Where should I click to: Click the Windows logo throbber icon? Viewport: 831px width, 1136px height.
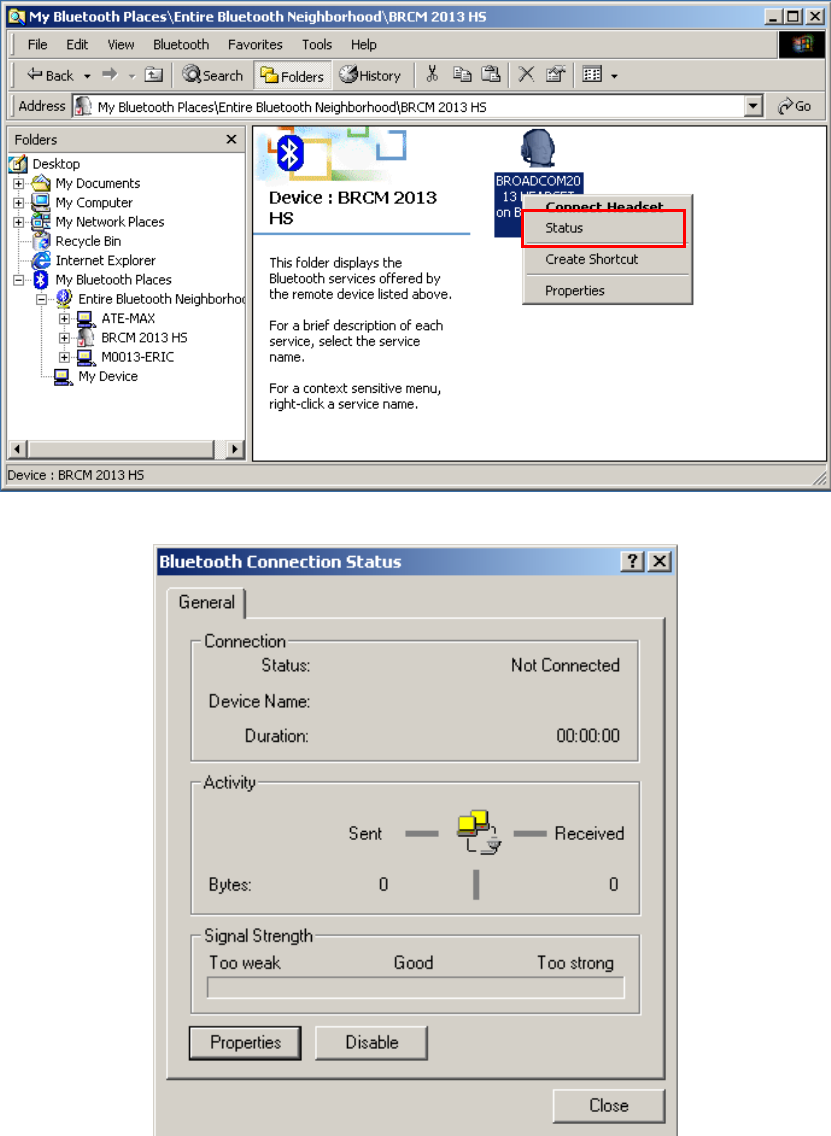tap(801, 45)
